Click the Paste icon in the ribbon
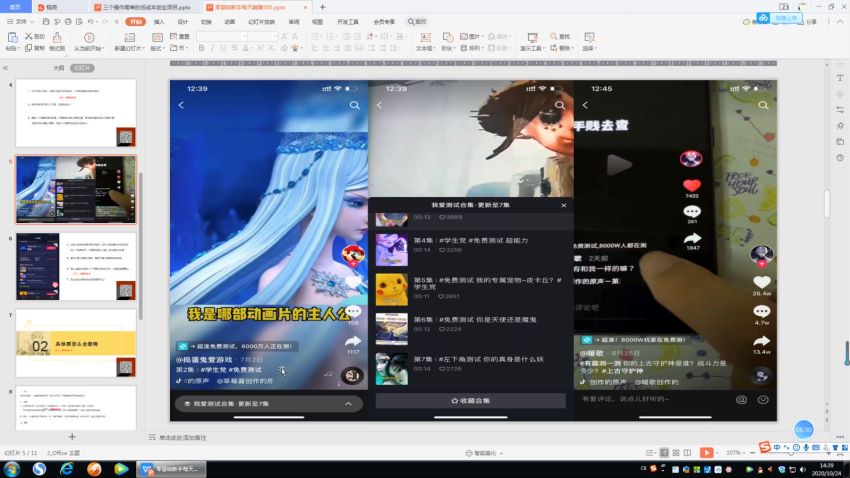This screenshot has height=478, width=850. [x=12, y=37]
